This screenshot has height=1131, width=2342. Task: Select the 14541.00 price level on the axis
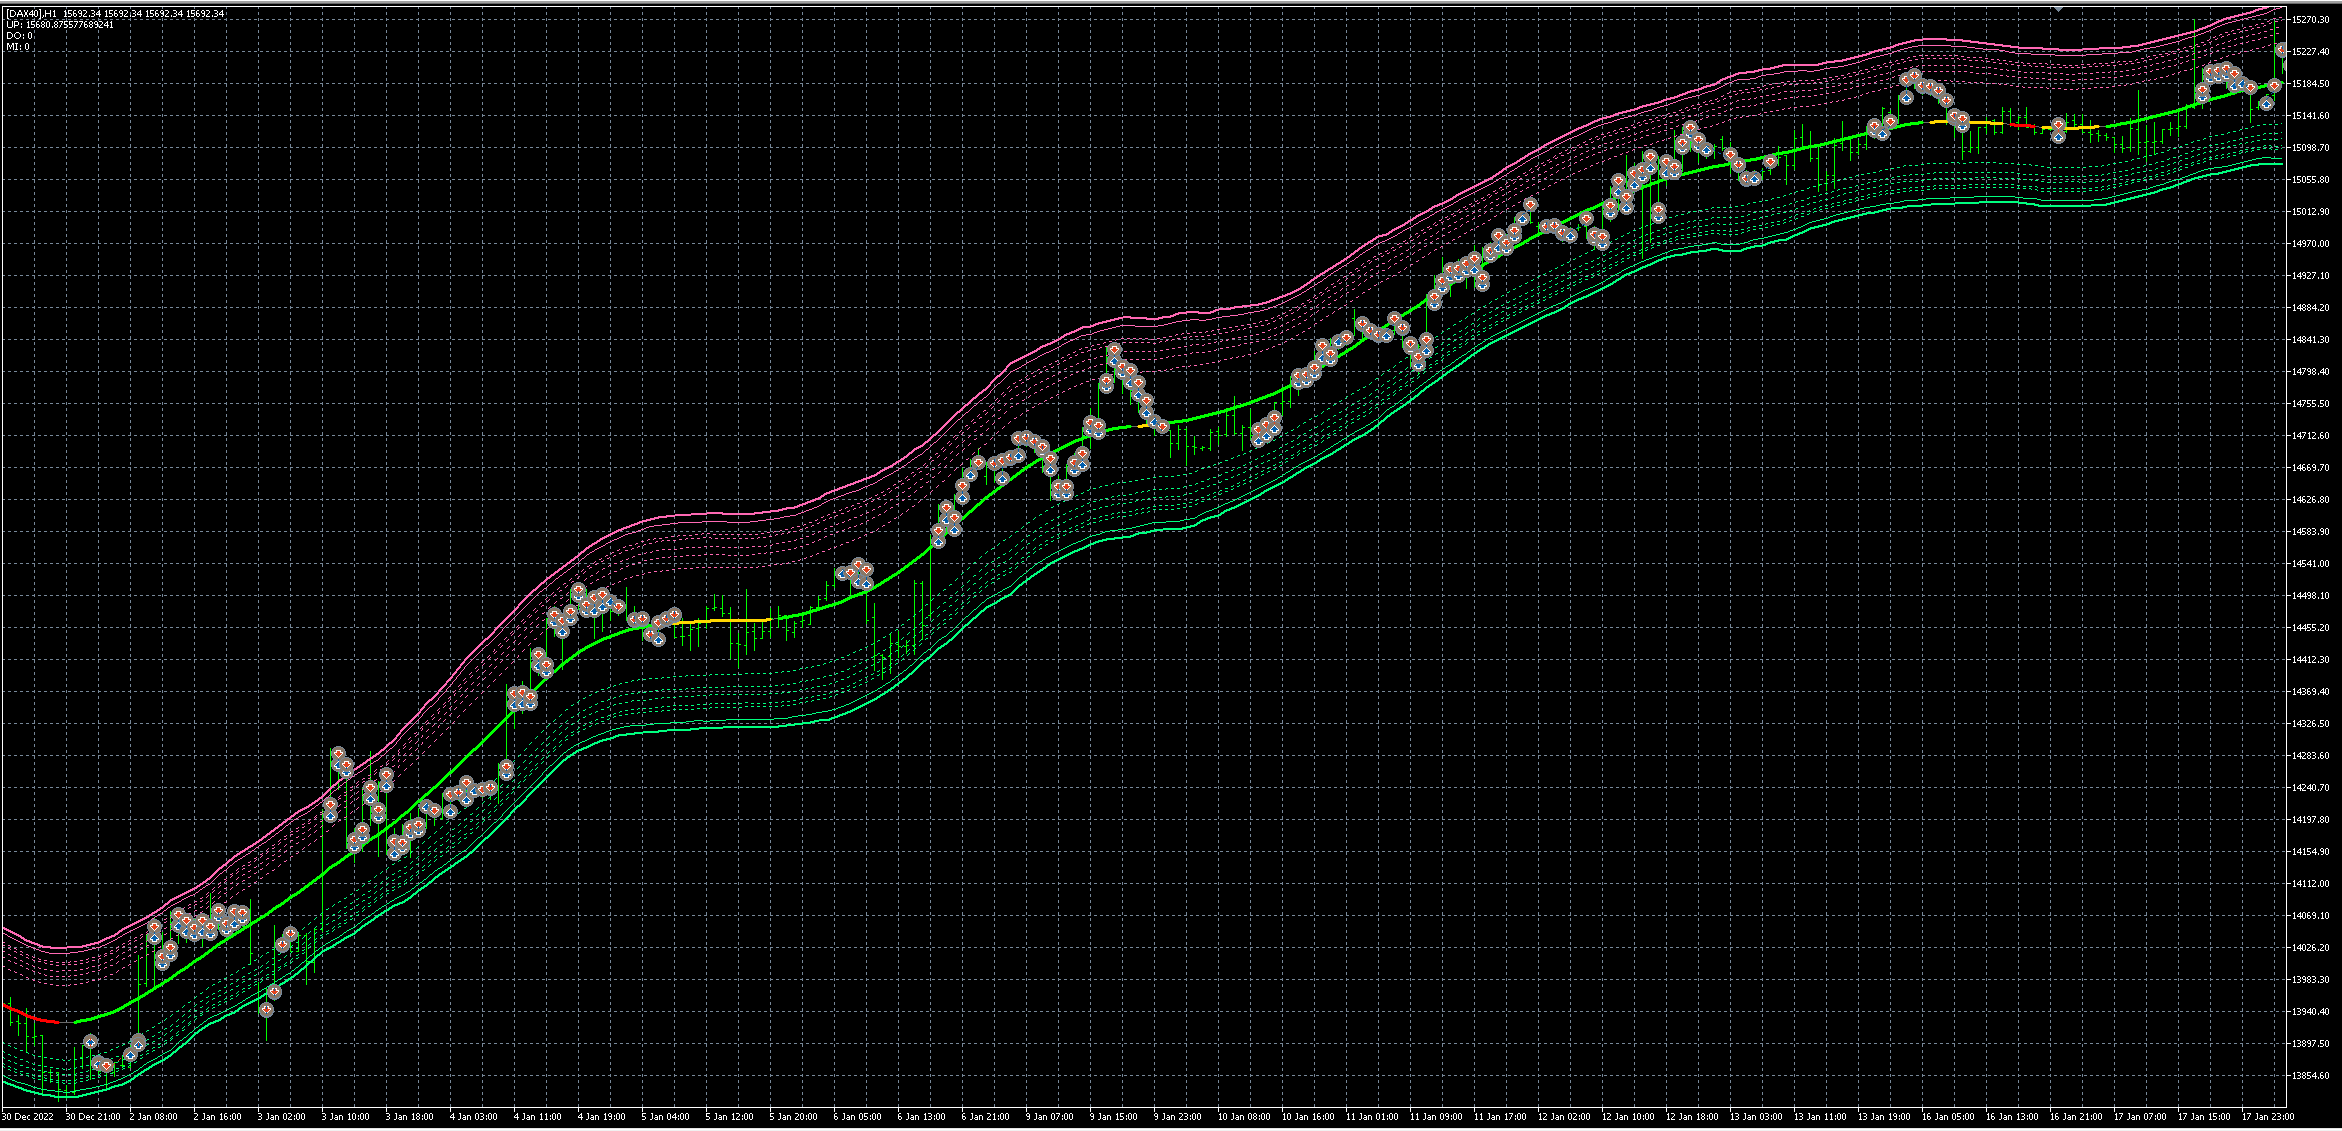tap(2313, 564)
